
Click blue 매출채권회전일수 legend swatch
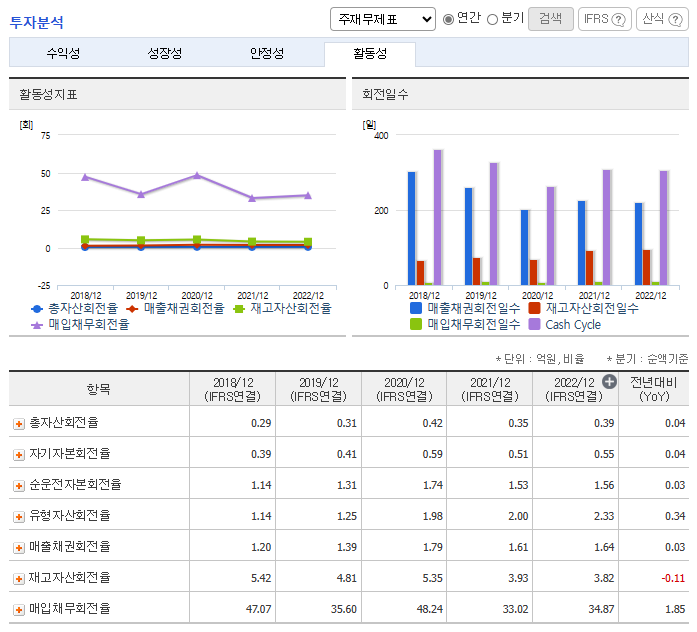(416, 308)
